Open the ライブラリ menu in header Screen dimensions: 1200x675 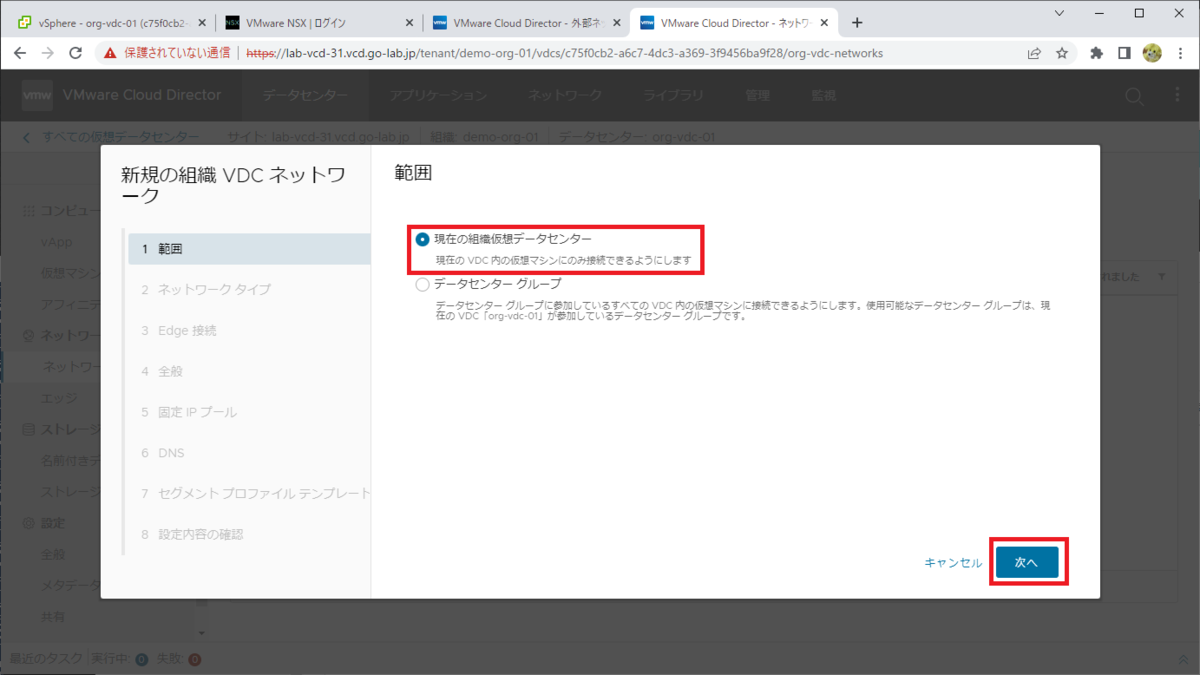pos(674,95)
